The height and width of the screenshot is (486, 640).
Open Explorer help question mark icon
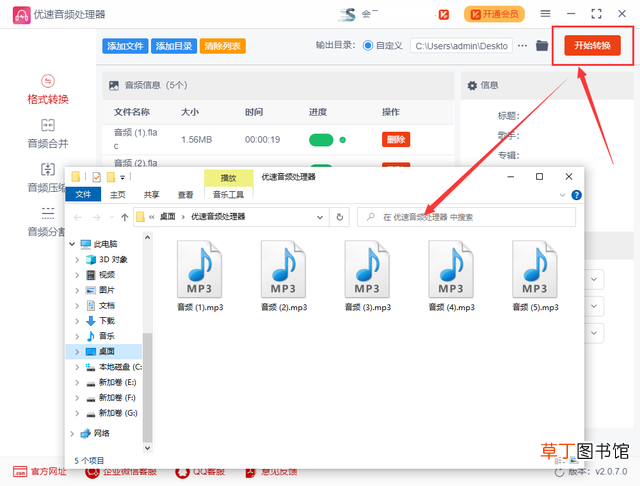coord(576,195)
